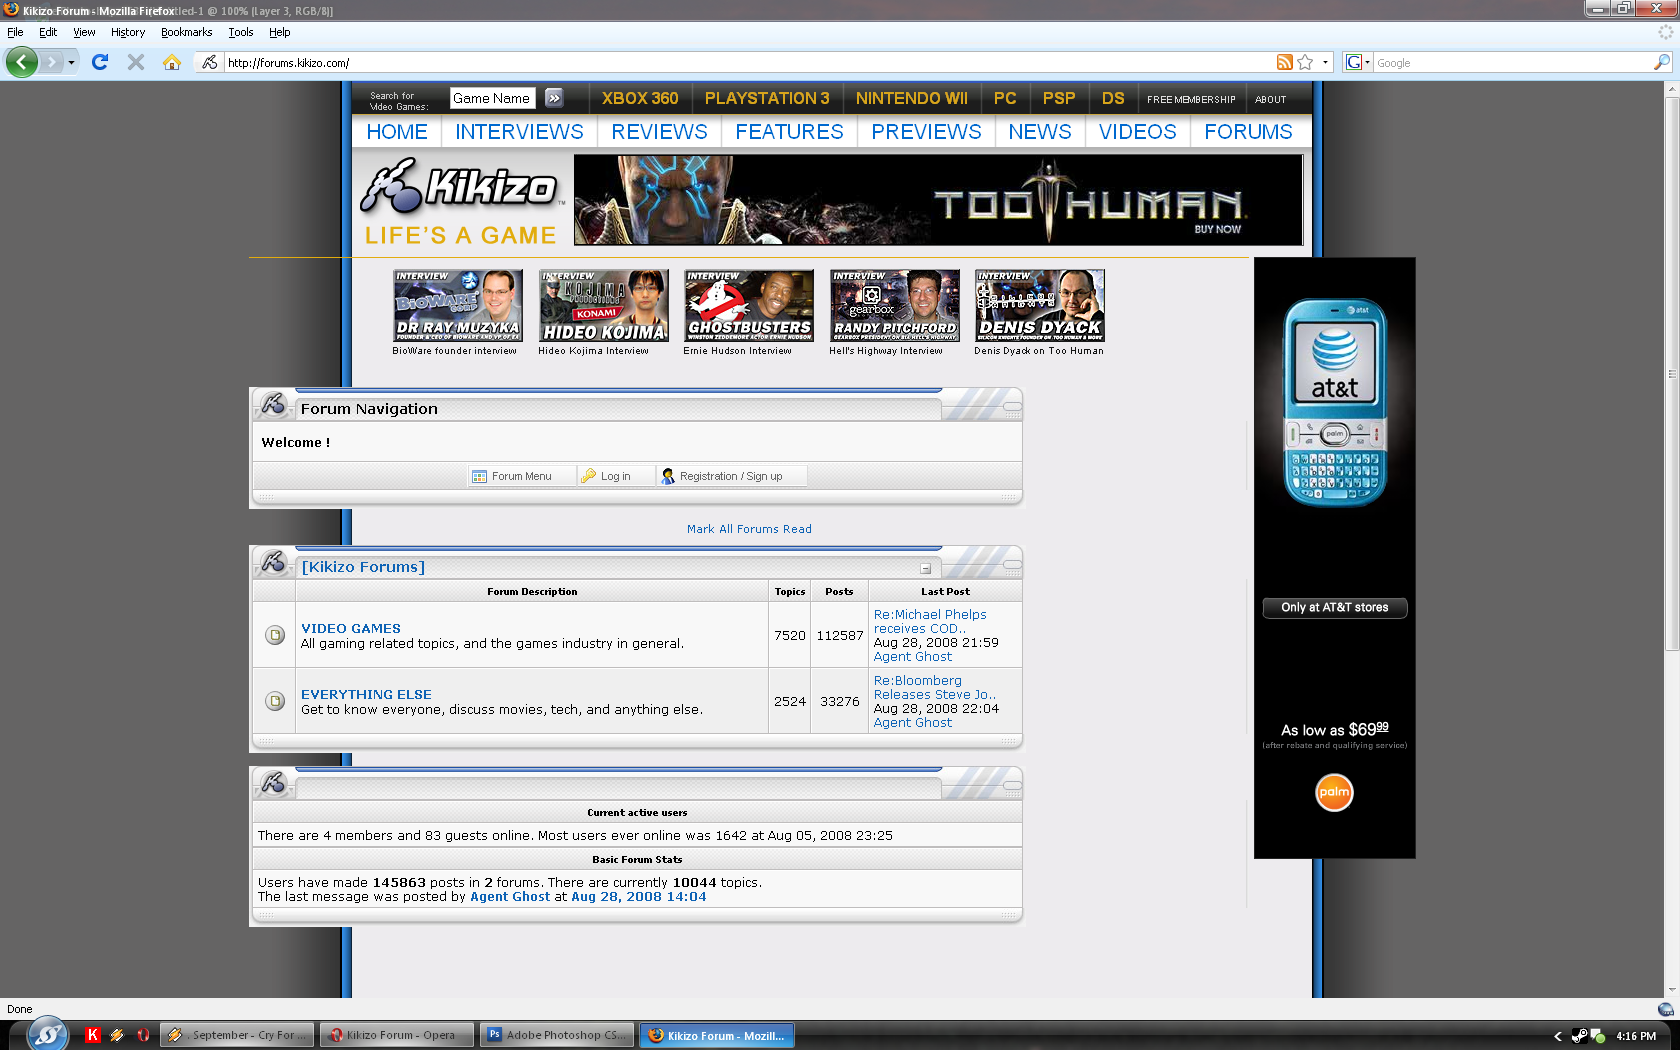This screenshot has width=1680, height=1050.
Task: Switch to Kikizo Forum - Opera taskbar button
Action: (x=396, y=1035)
